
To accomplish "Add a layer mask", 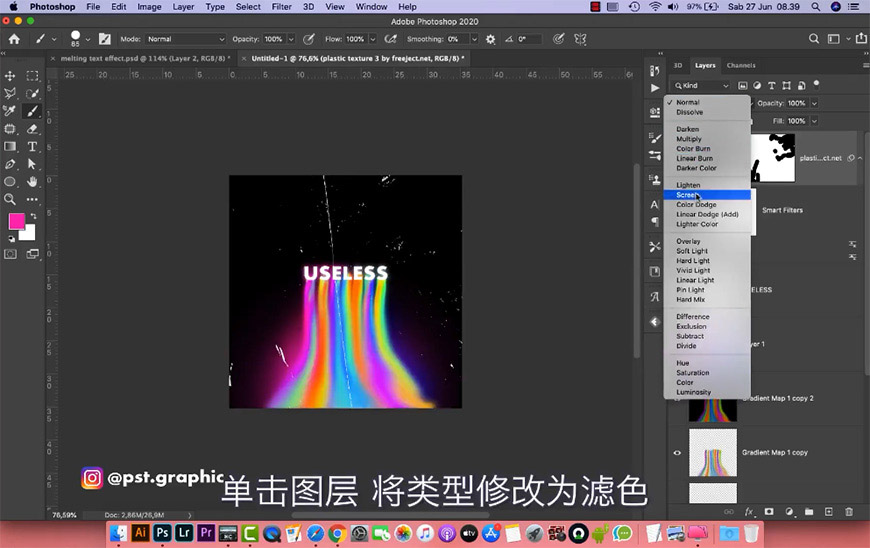I will click(769, 511).
